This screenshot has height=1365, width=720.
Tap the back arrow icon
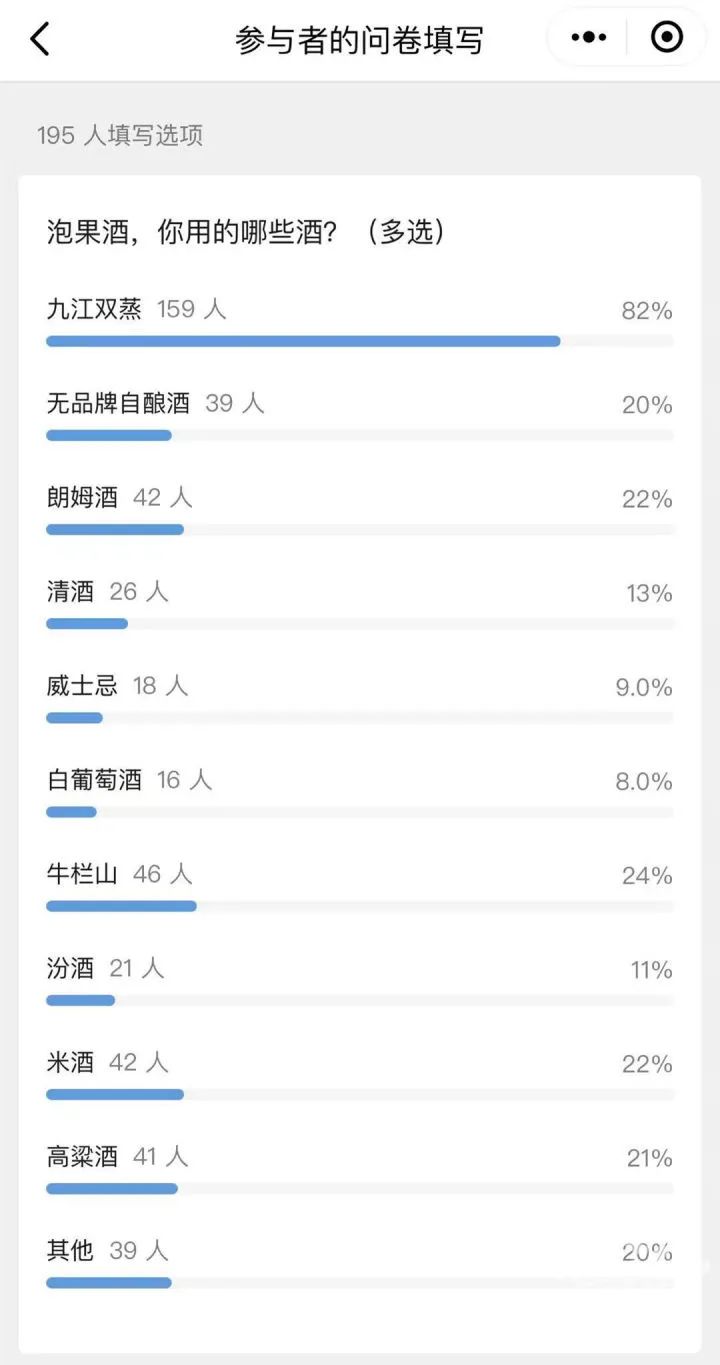pyautogui.click(x=40, y=39)
